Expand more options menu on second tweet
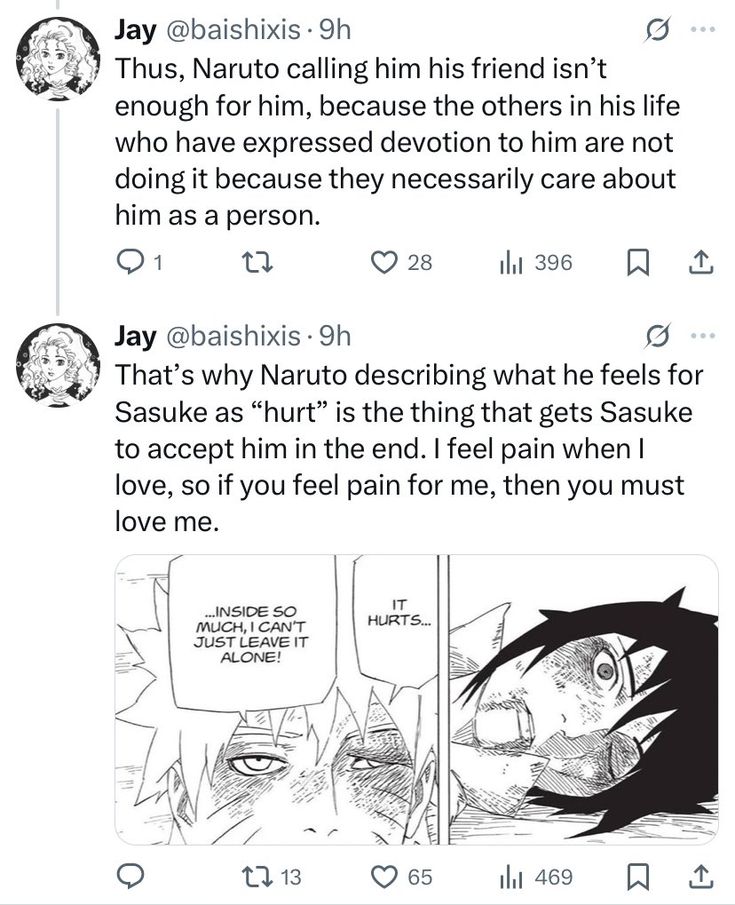Screen dimensions: 735x905 [706, 335]
